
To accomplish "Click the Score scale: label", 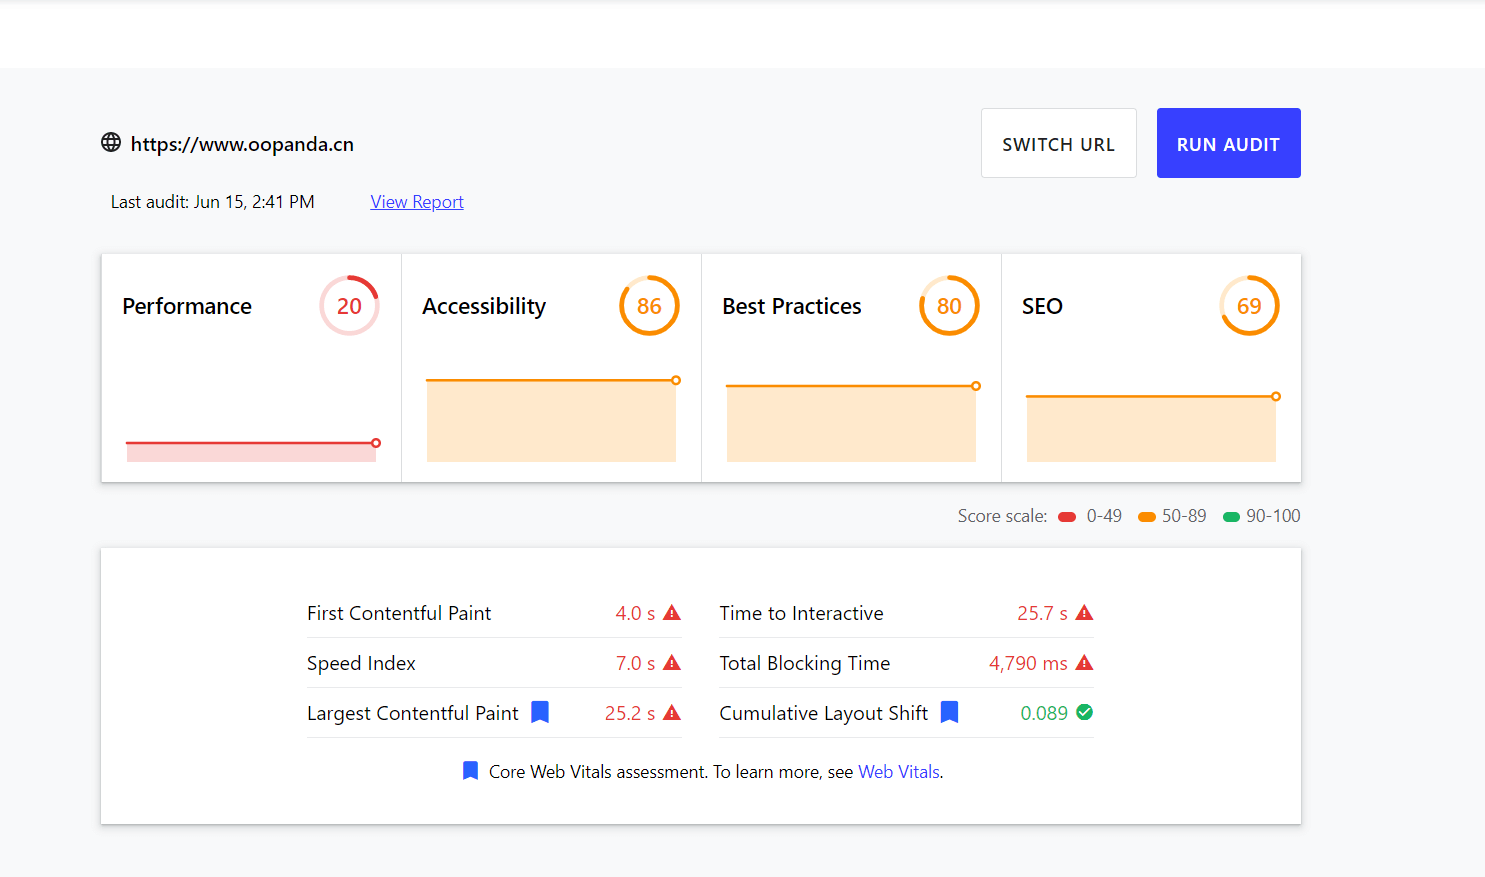I will [1002, 516].
